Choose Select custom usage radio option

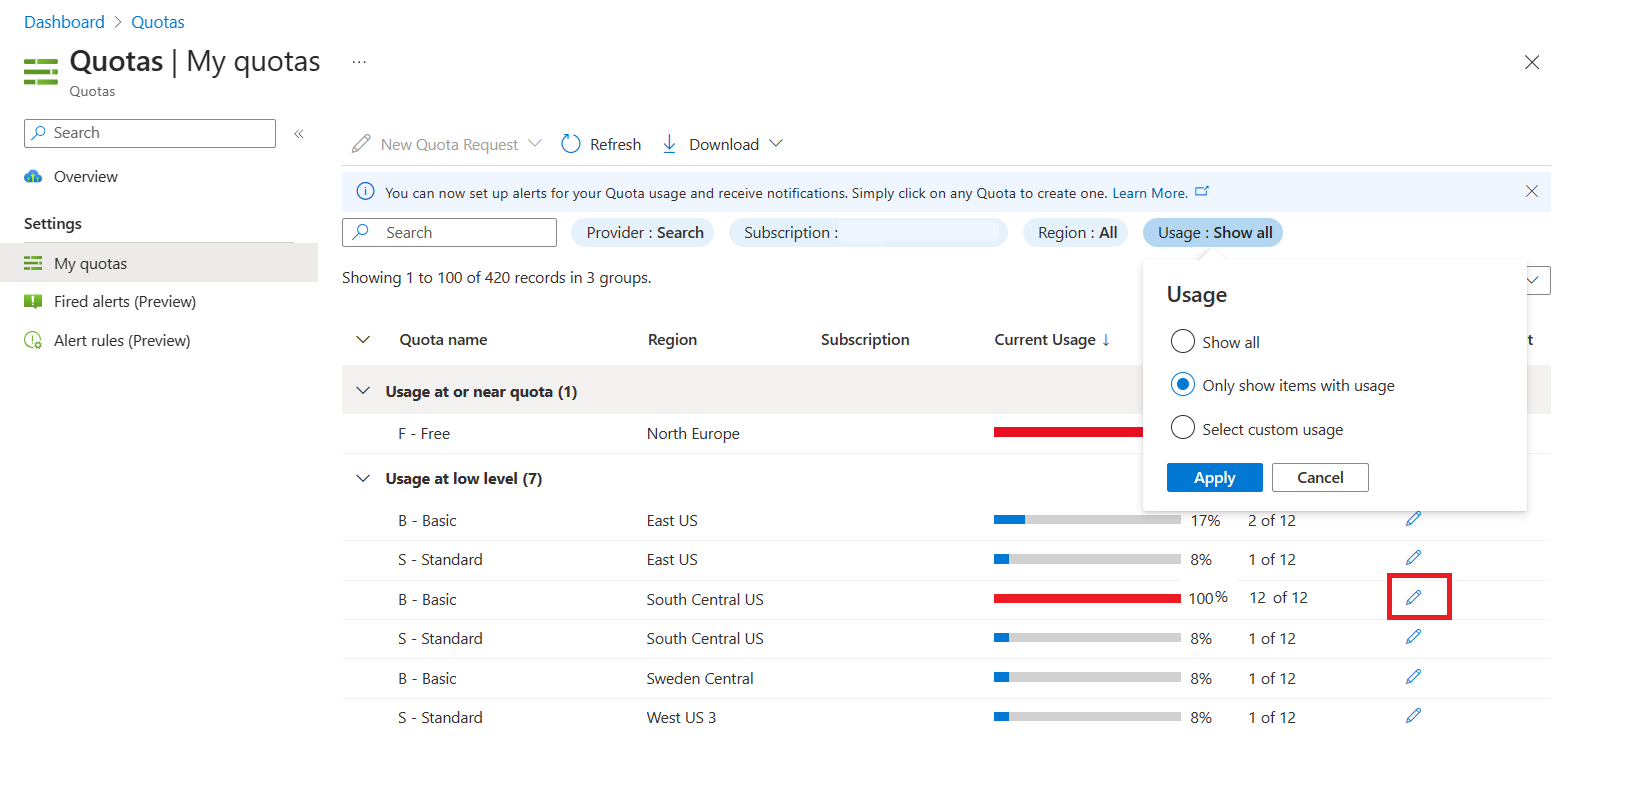coord(1183,428)
